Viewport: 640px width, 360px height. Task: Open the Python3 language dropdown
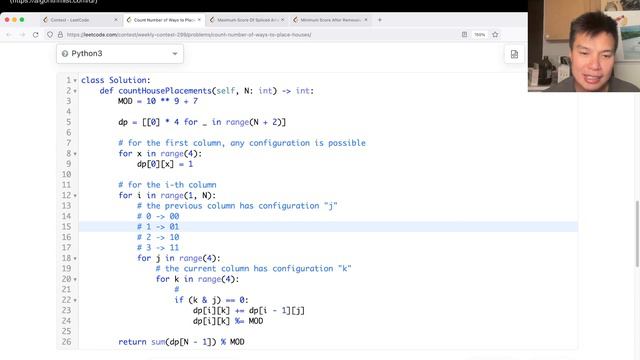tap(120, 53)
